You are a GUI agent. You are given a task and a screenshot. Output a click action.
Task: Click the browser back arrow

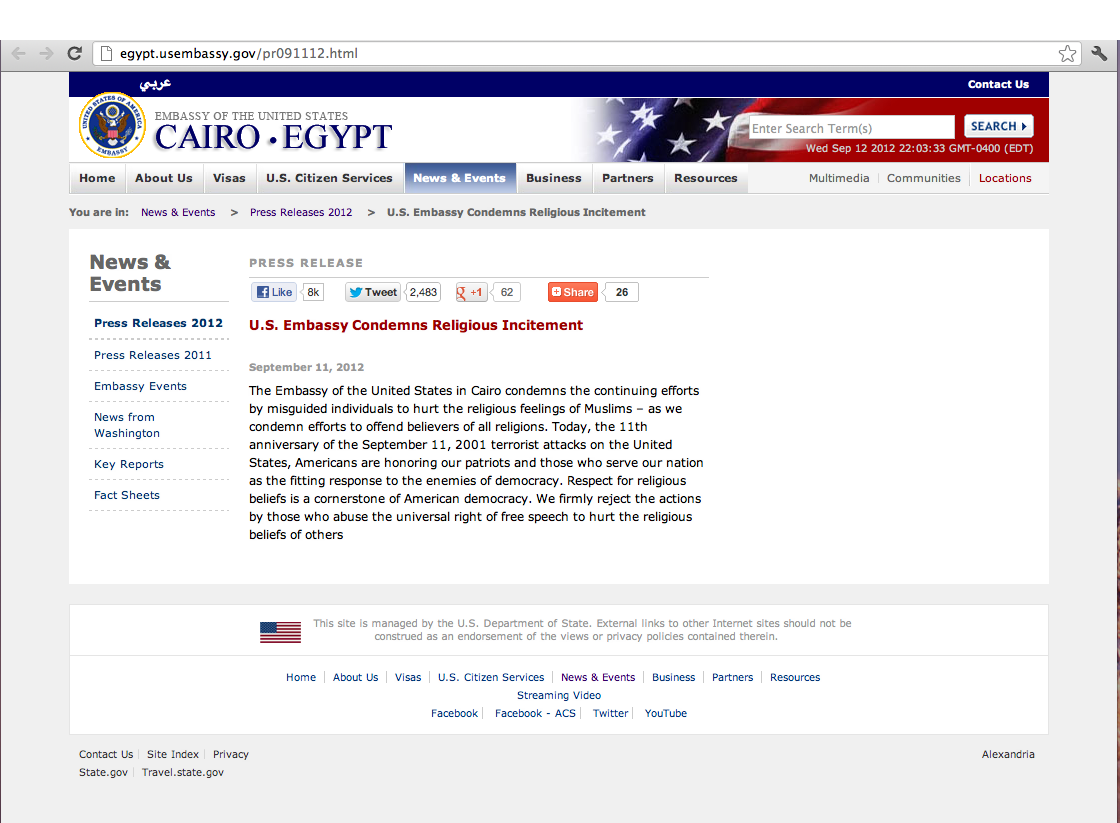(x=19, y=54)
